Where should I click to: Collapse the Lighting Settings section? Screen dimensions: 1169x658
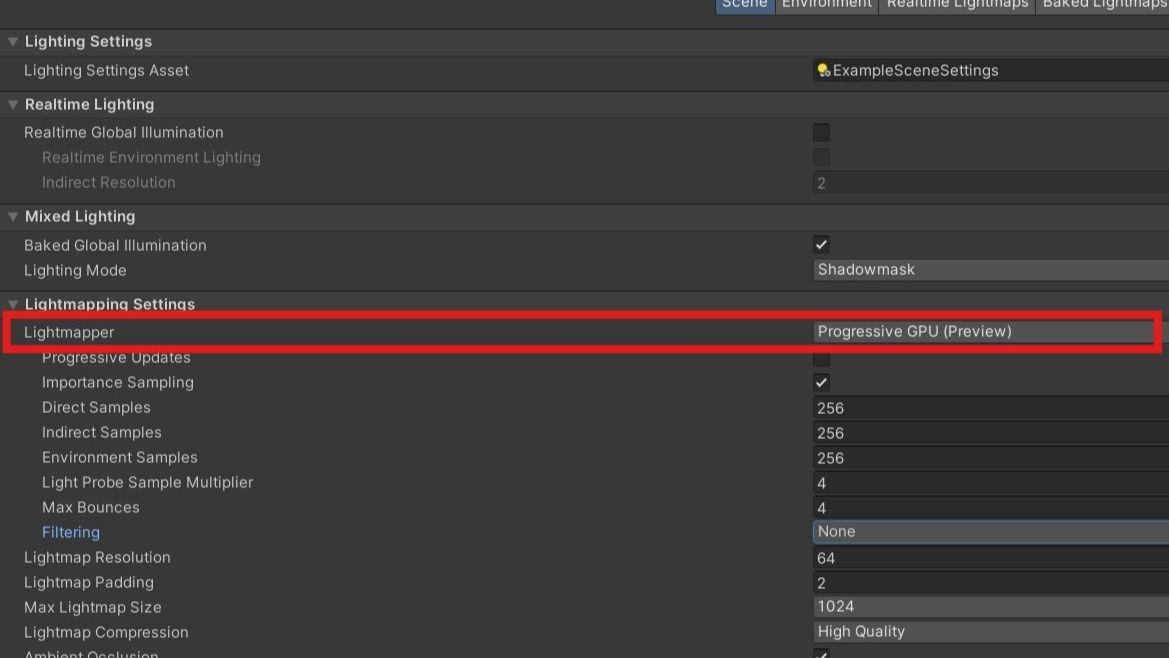point(12,41)
